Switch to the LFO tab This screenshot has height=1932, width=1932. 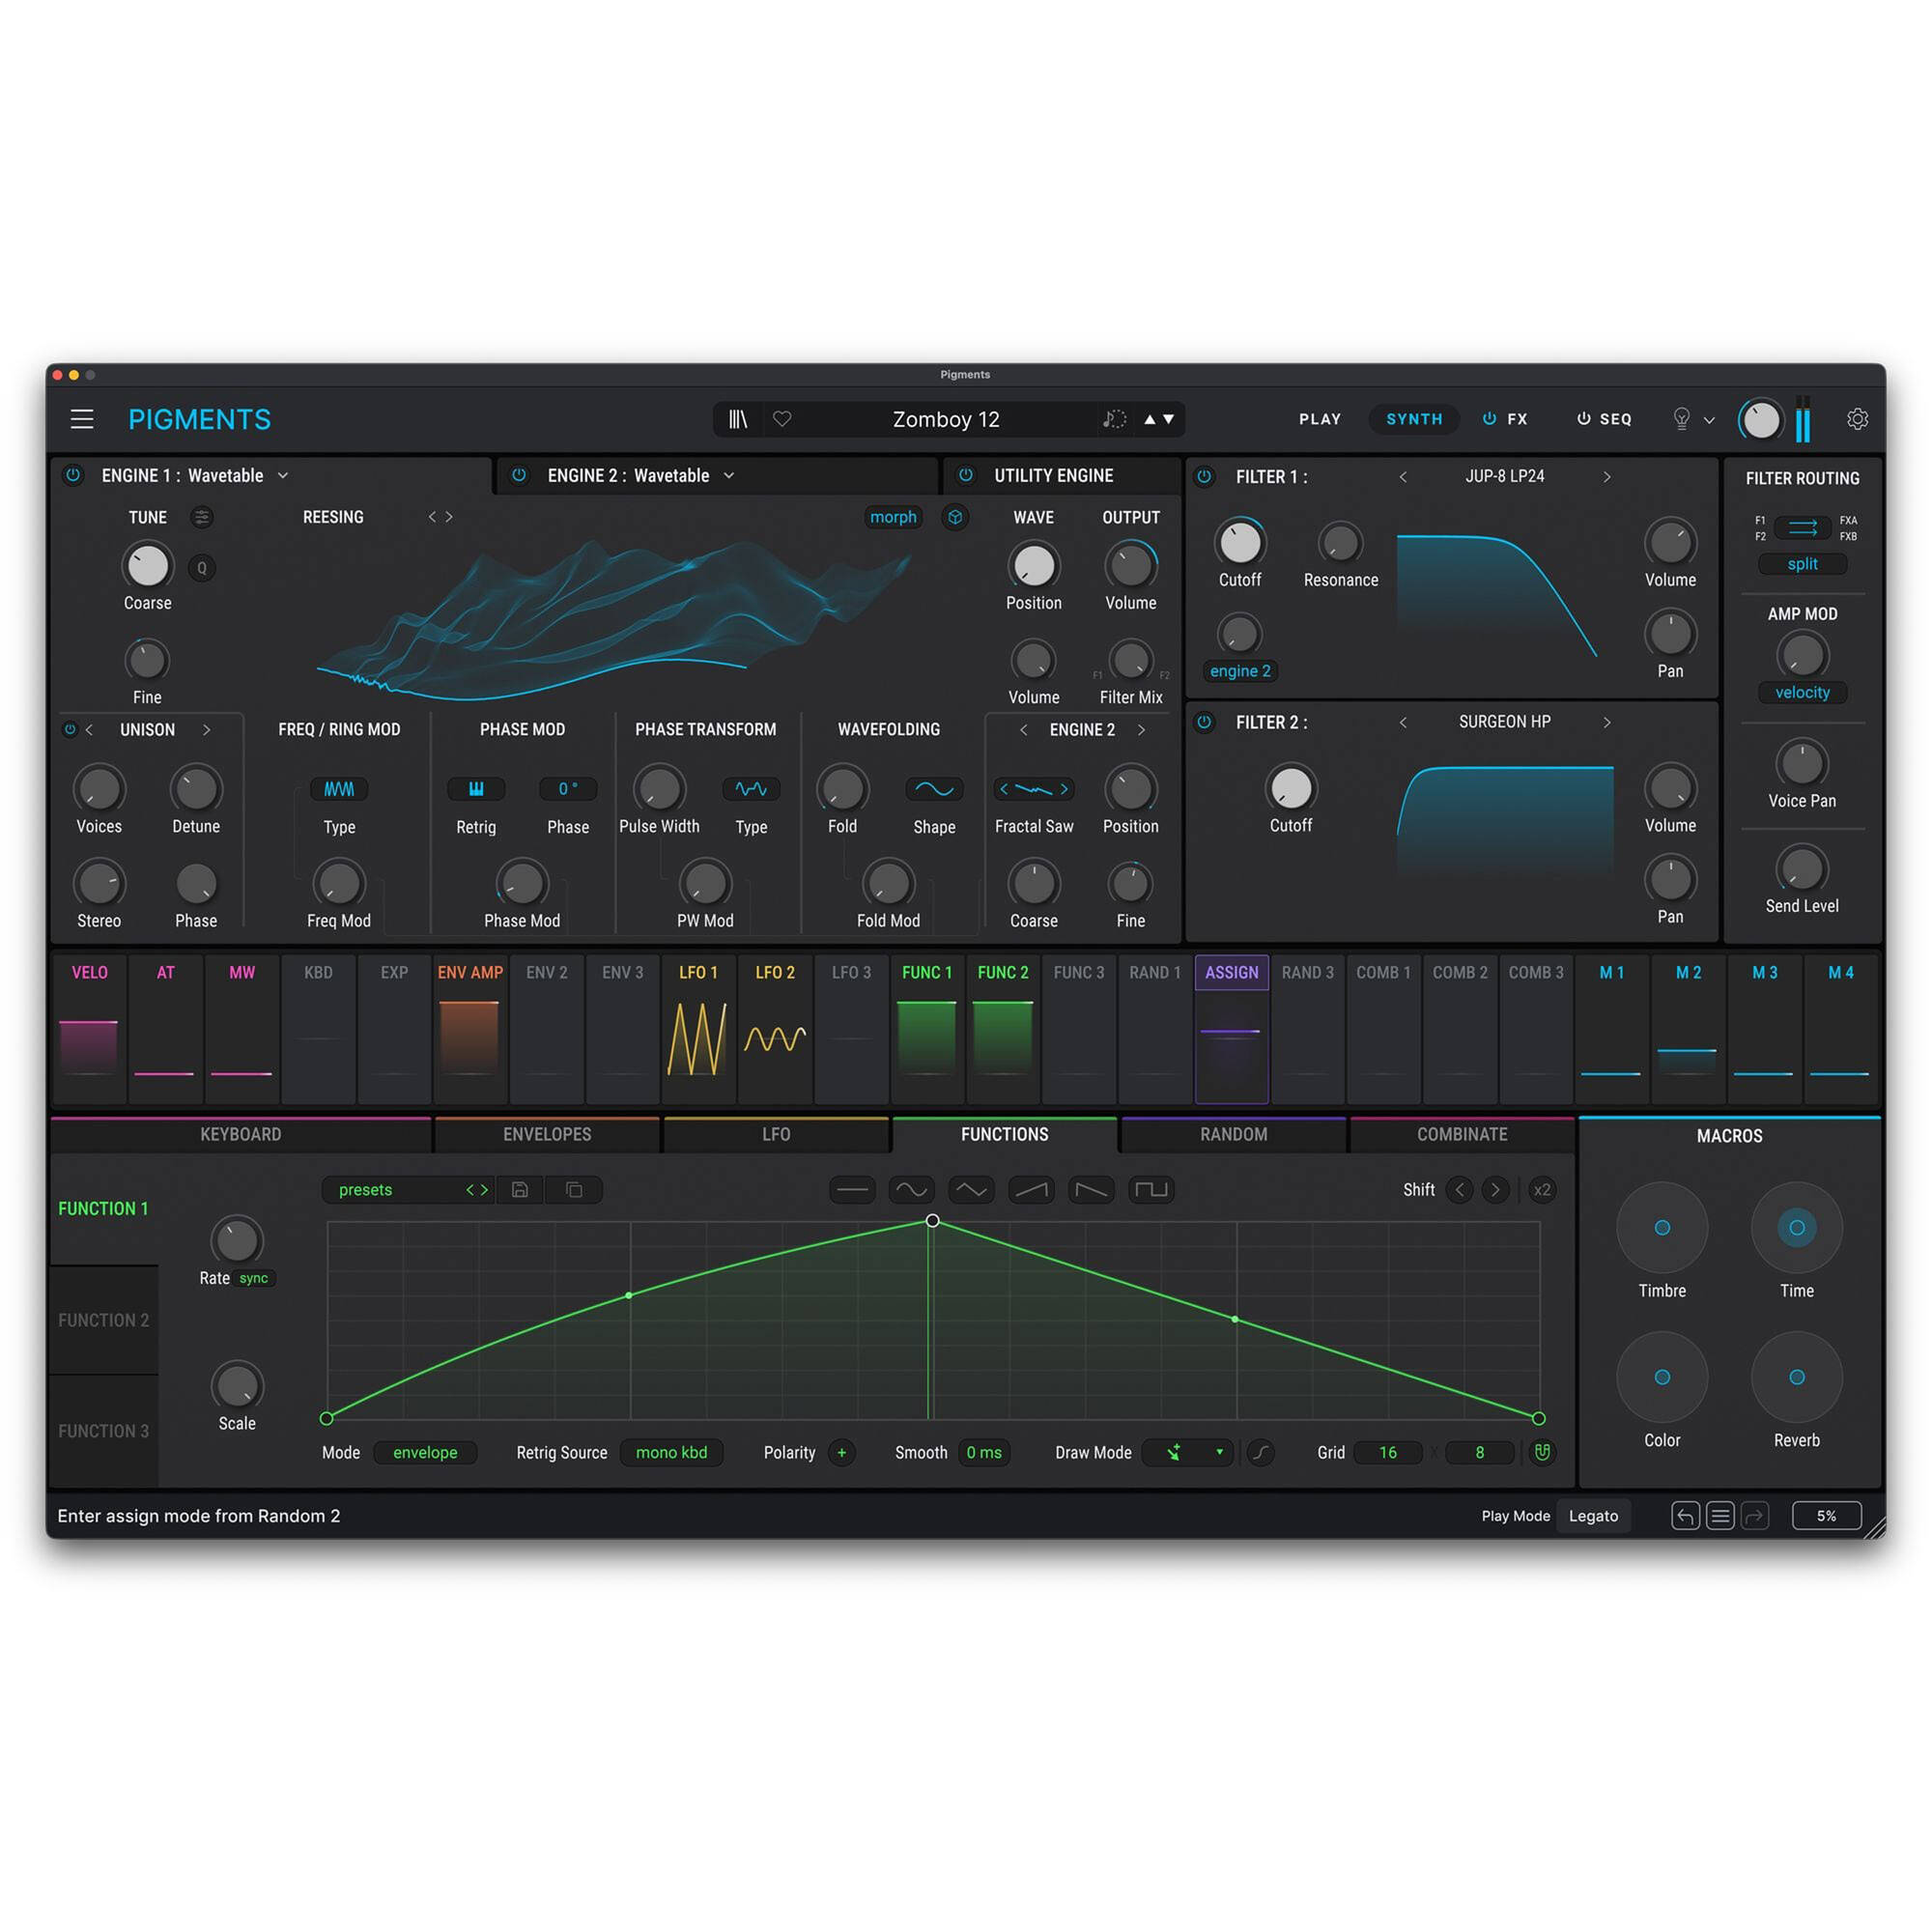(776, 1134)
